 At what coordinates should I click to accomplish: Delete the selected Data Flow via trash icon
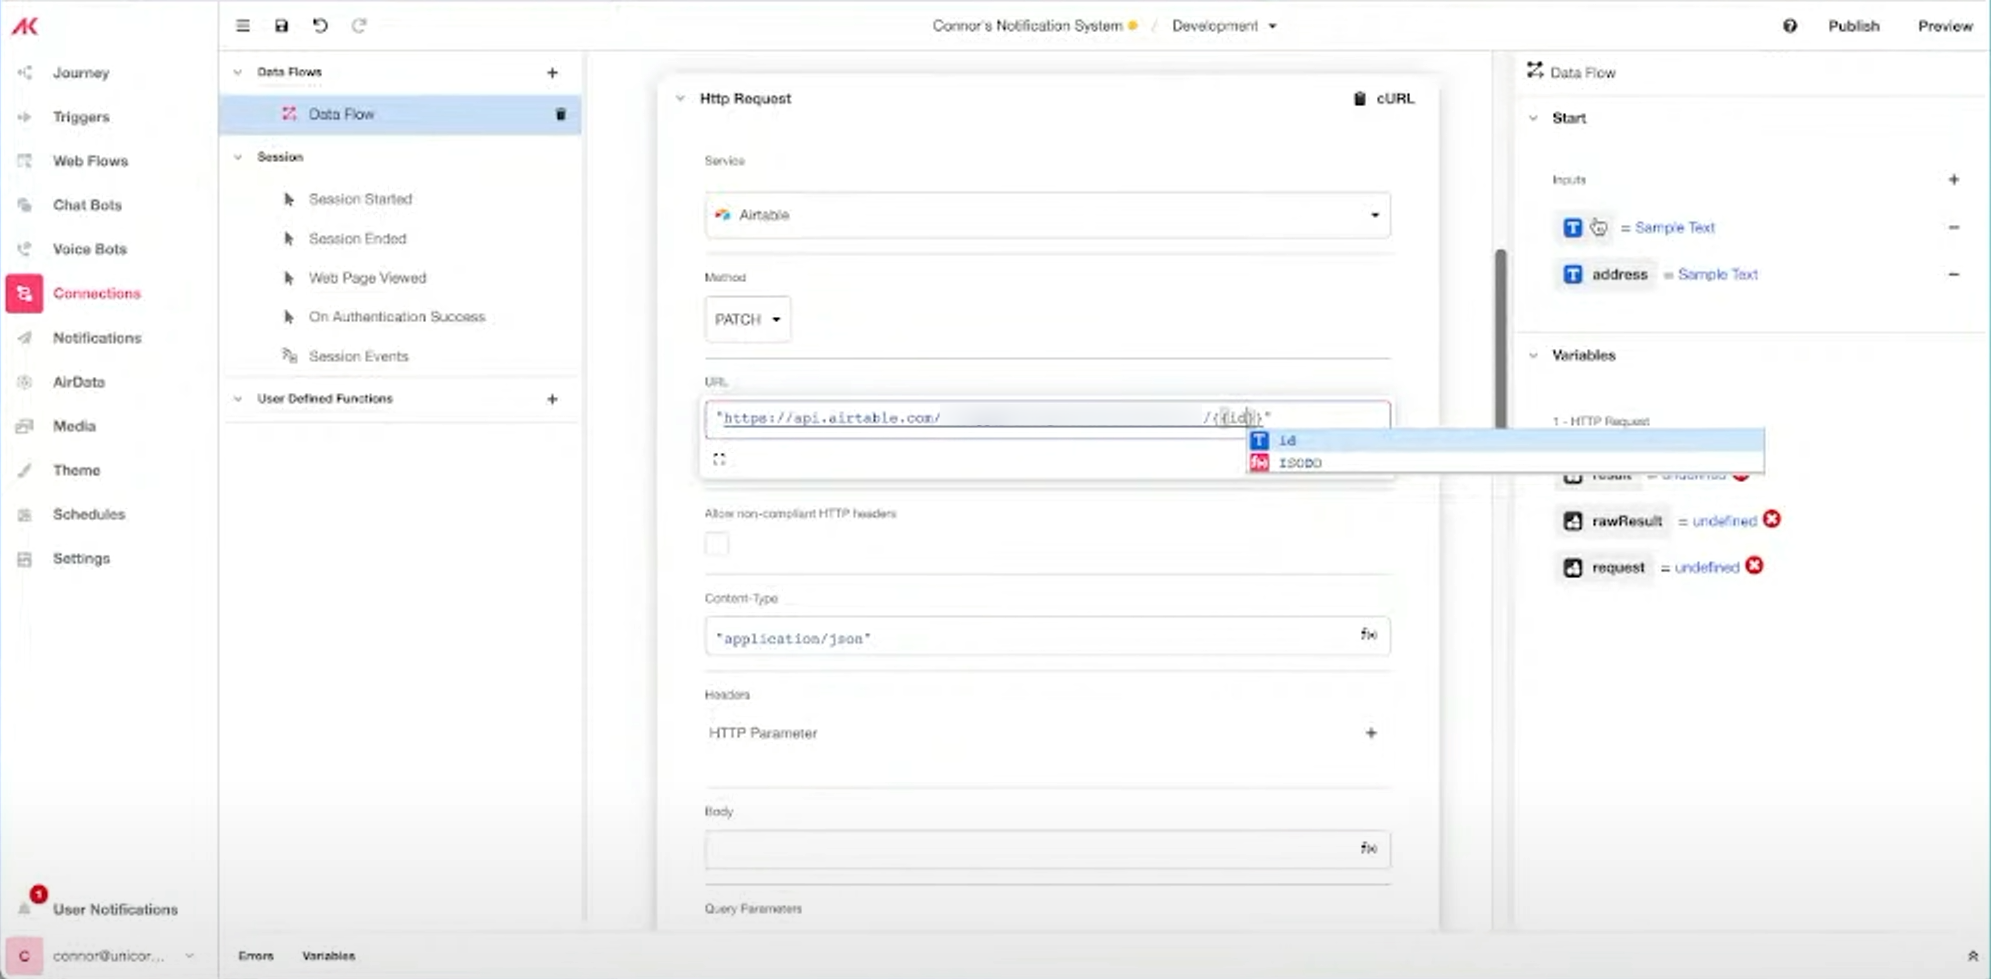[x=561, y=114]
